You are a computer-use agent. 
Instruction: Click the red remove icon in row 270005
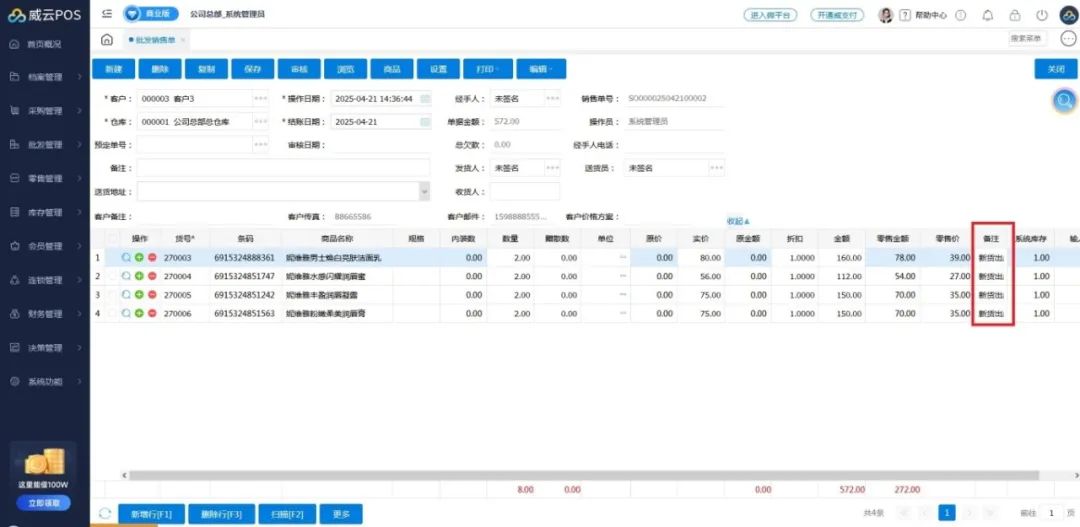152,295
